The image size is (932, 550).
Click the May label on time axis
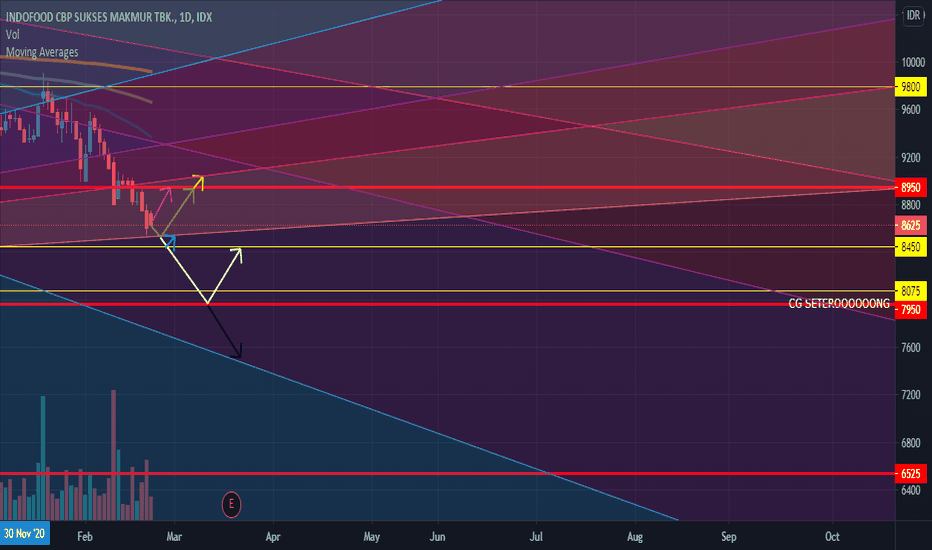click(371, 536)
